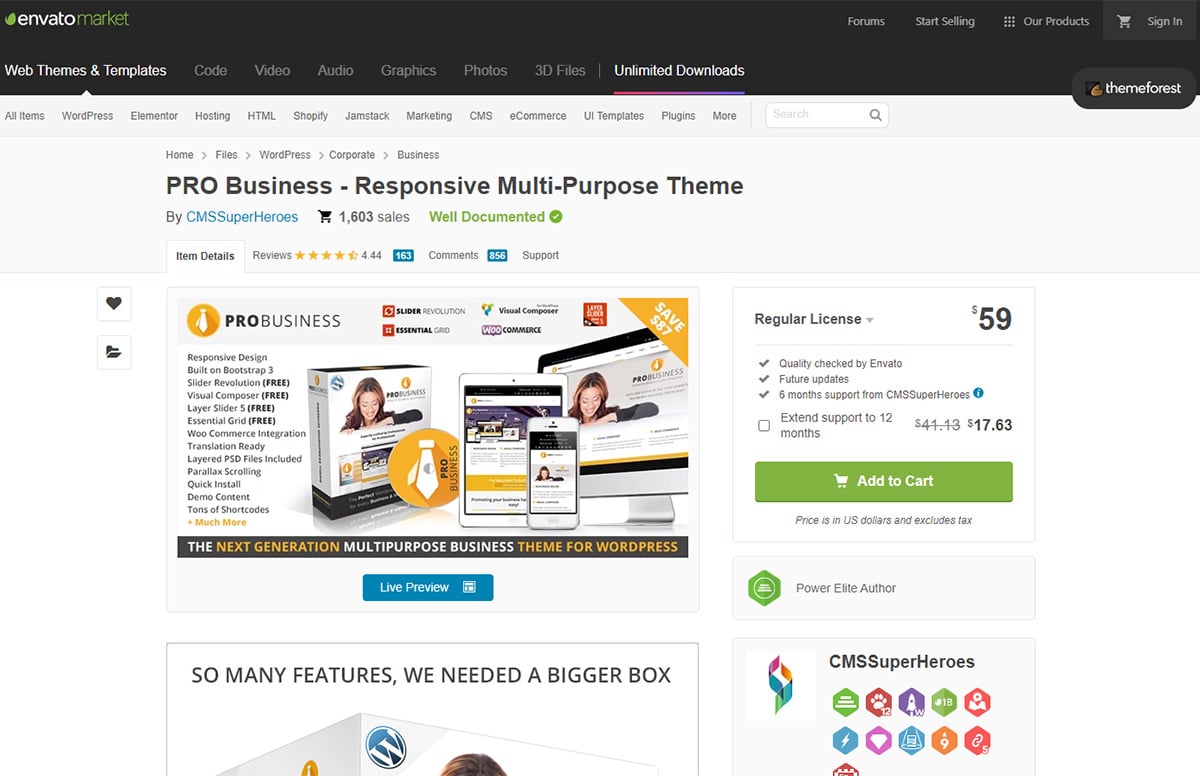1200x776 pixels.
Task: Click the support info icon beside CMSSuperHeroes
Action: tap(978, 394)
